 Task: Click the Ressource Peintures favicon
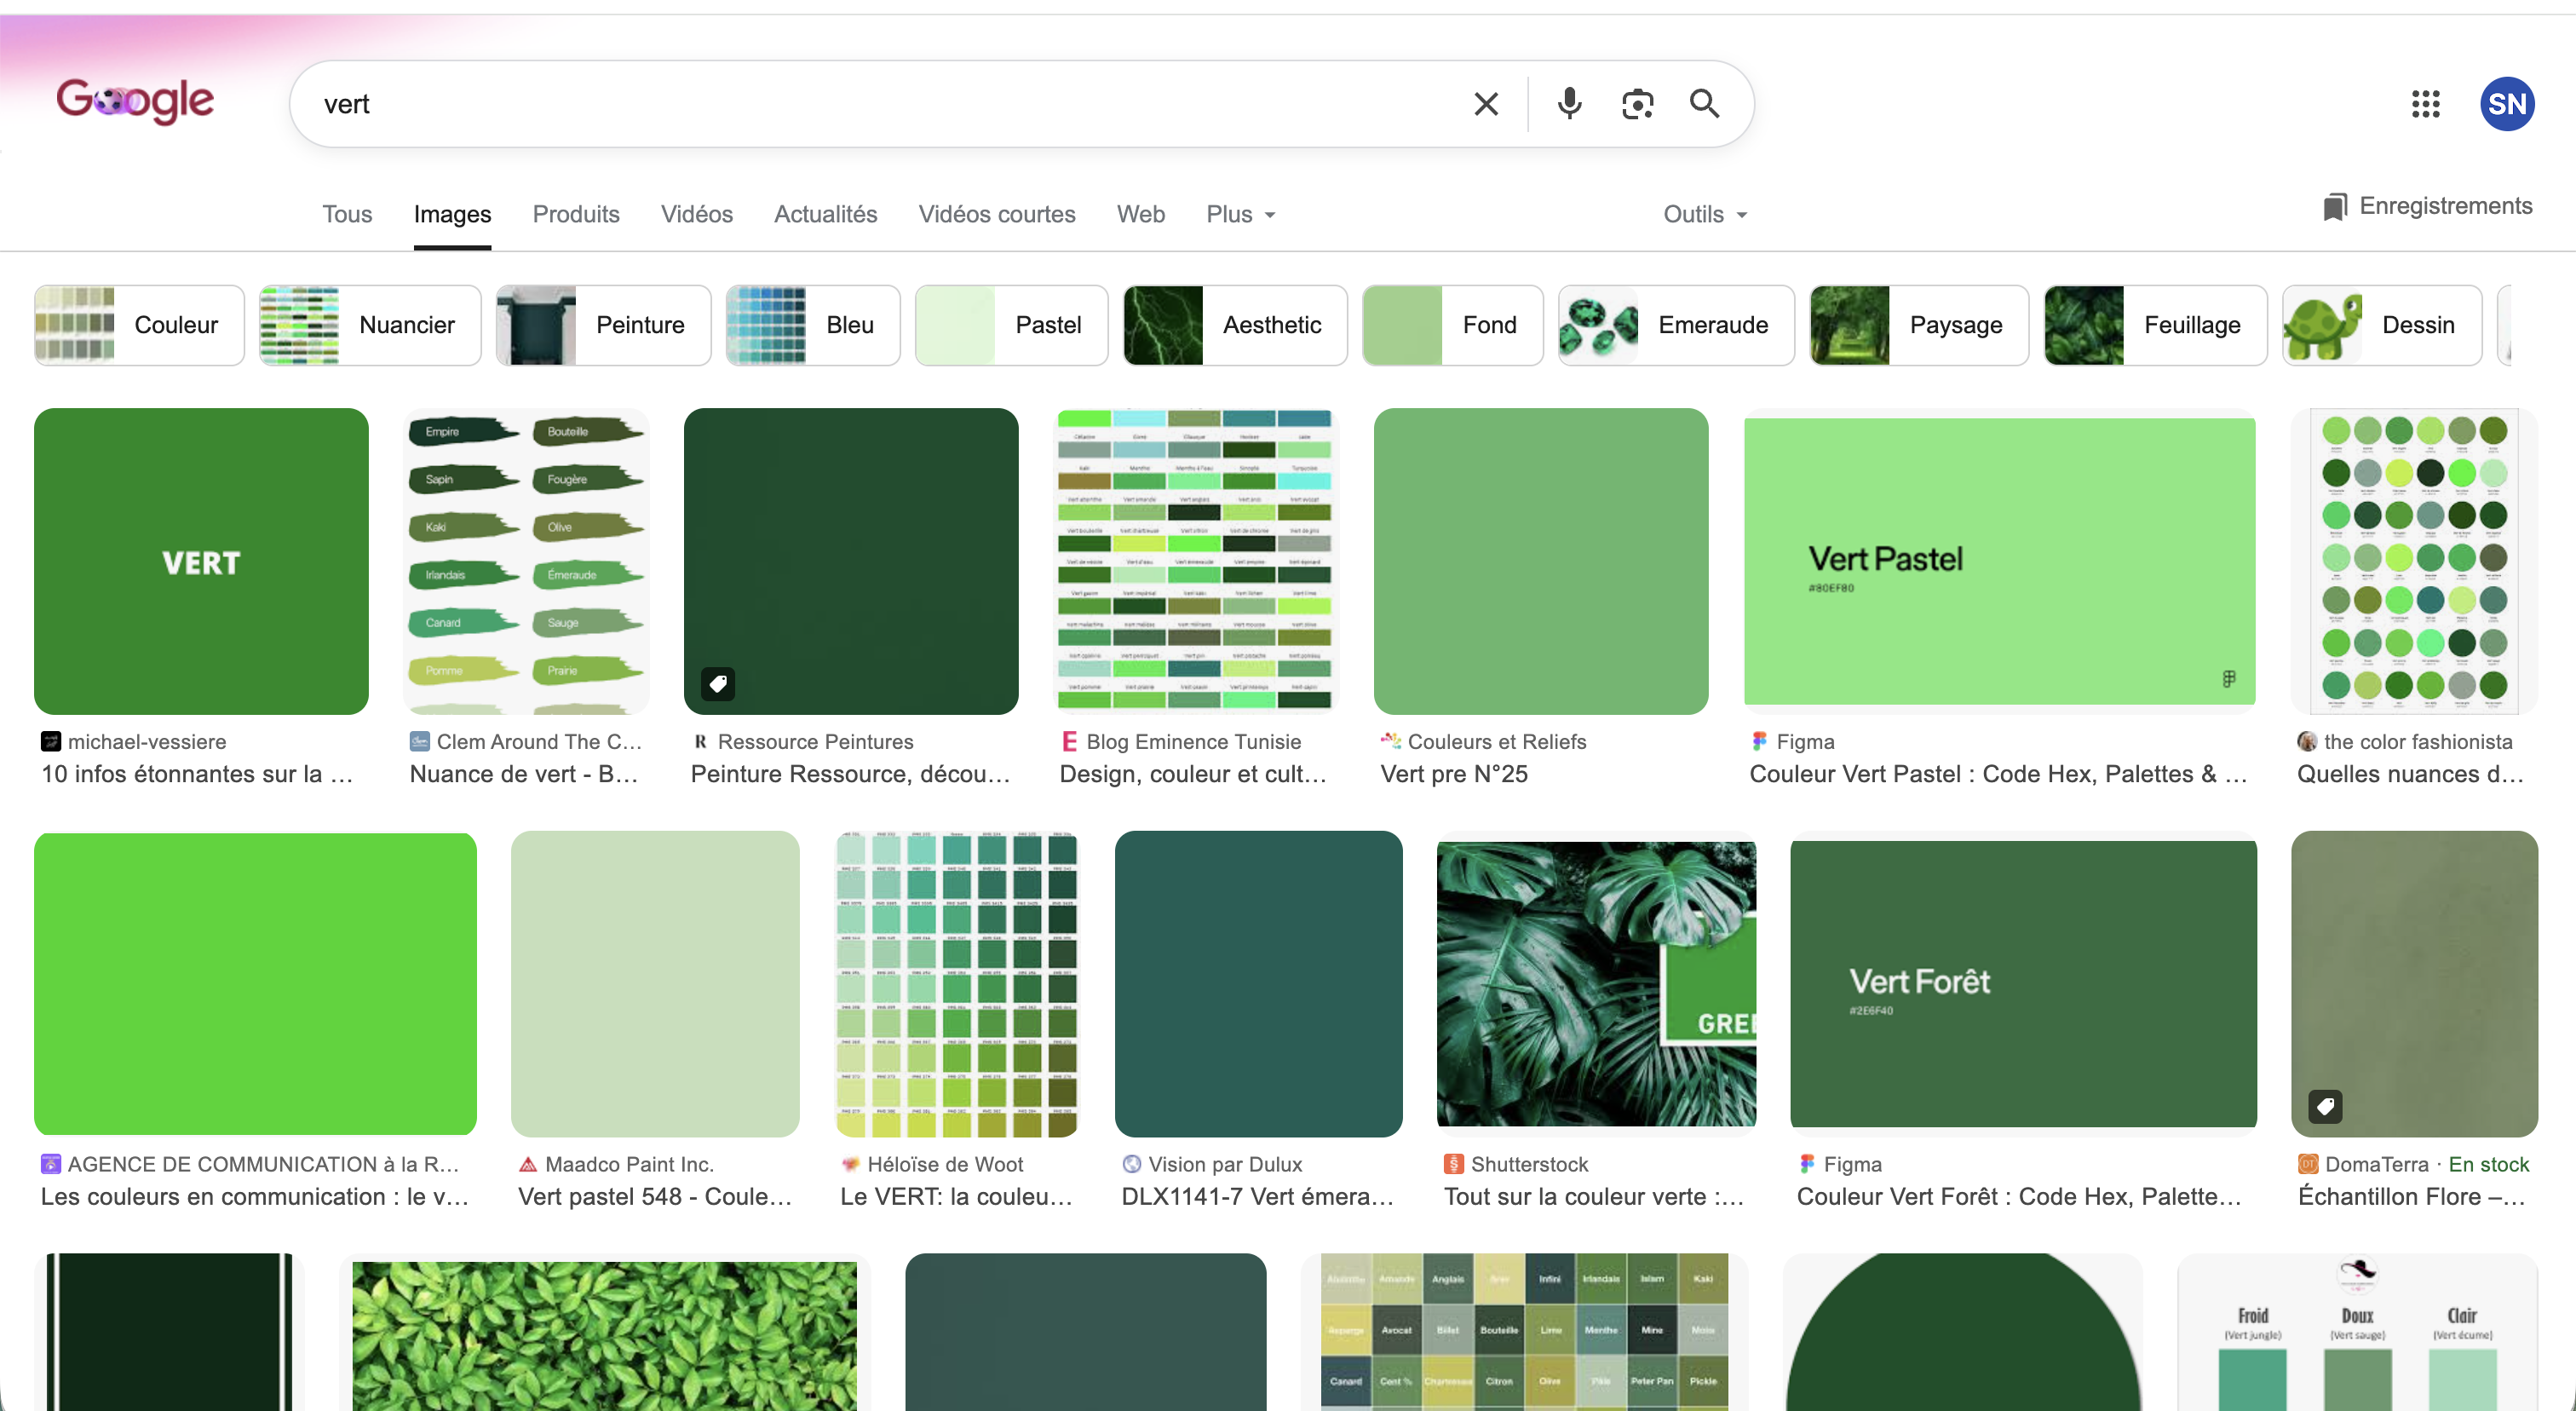point(701,741)
